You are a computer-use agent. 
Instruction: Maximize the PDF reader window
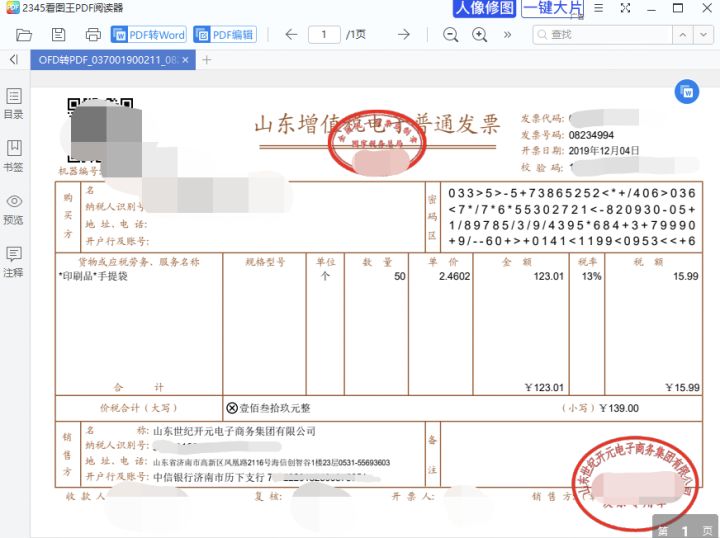pyautogui.click(x=678, y=8)
